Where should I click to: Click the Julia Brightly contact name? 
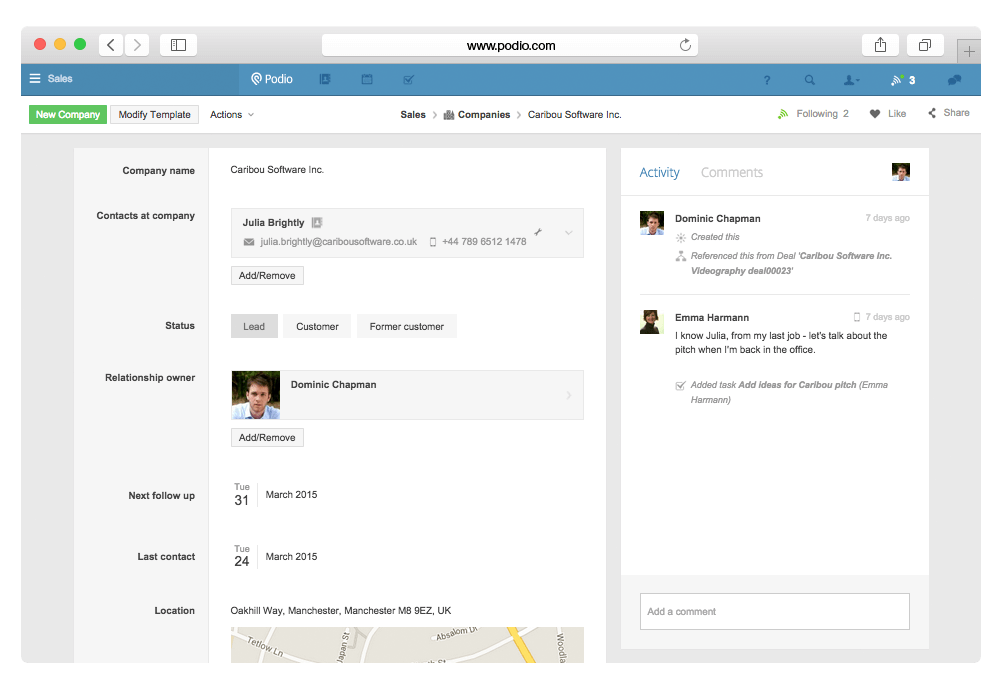(x=273, y=223)
